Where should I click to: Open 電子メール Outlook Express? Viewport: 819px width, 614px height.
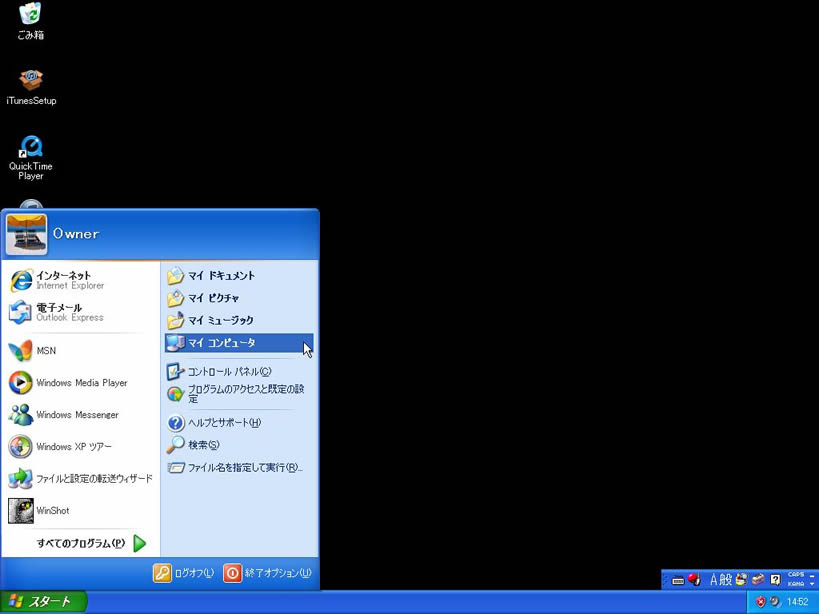(81, 312)
